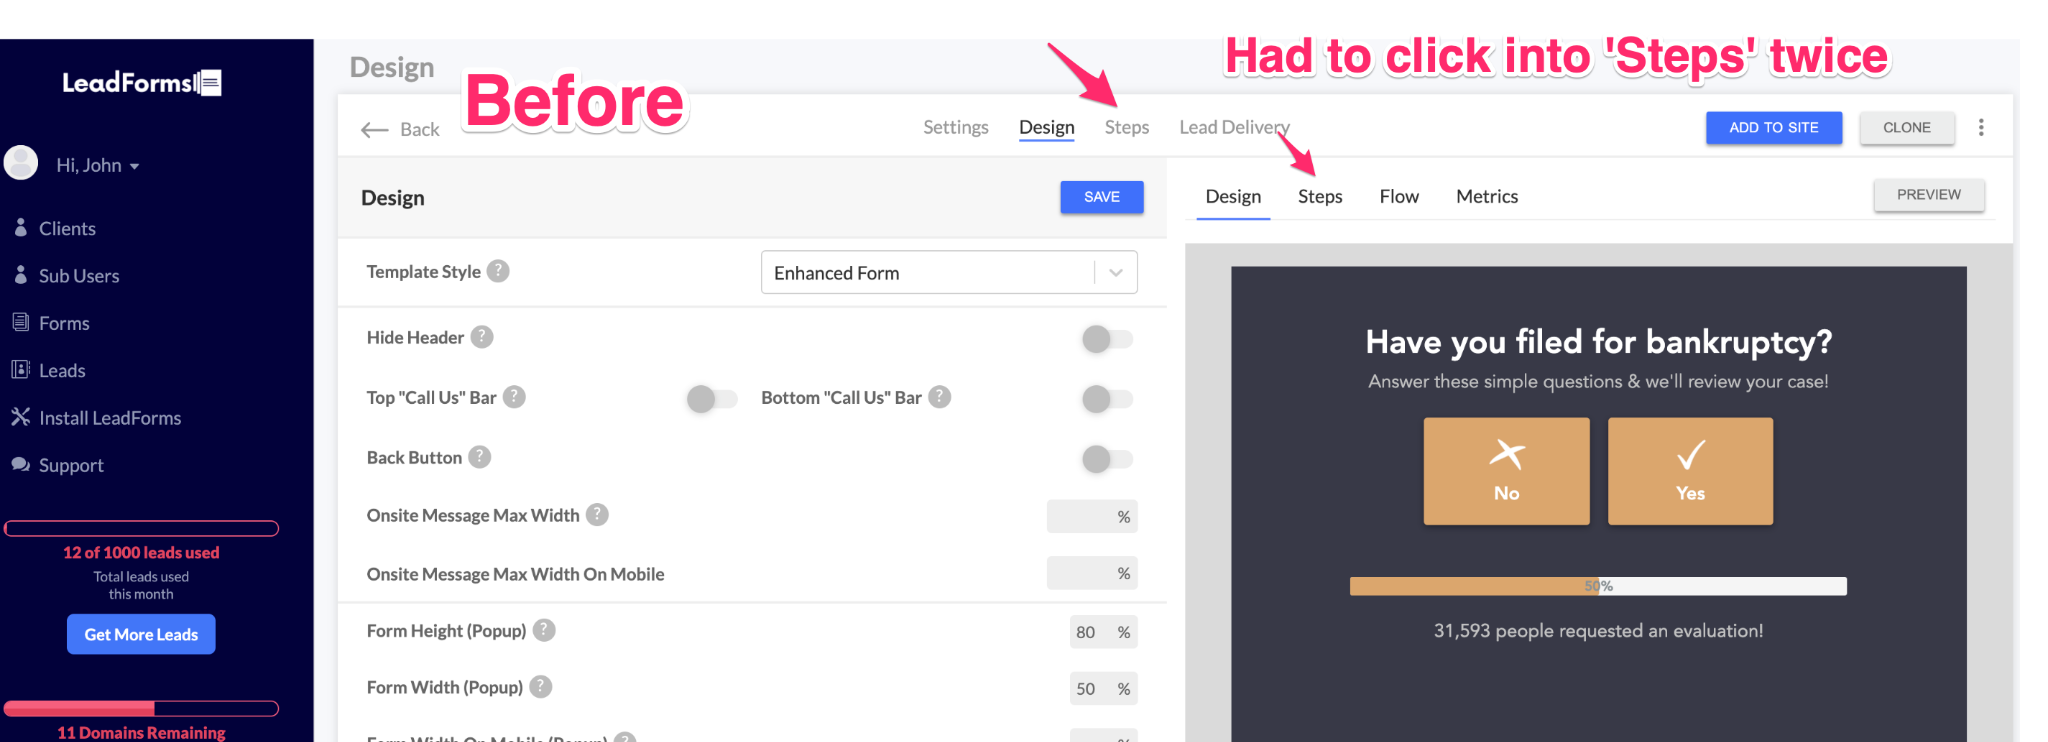Screen dimensions: 2048x742
Task: Click the form progress bar at 50%
Action: [1597, 586]
